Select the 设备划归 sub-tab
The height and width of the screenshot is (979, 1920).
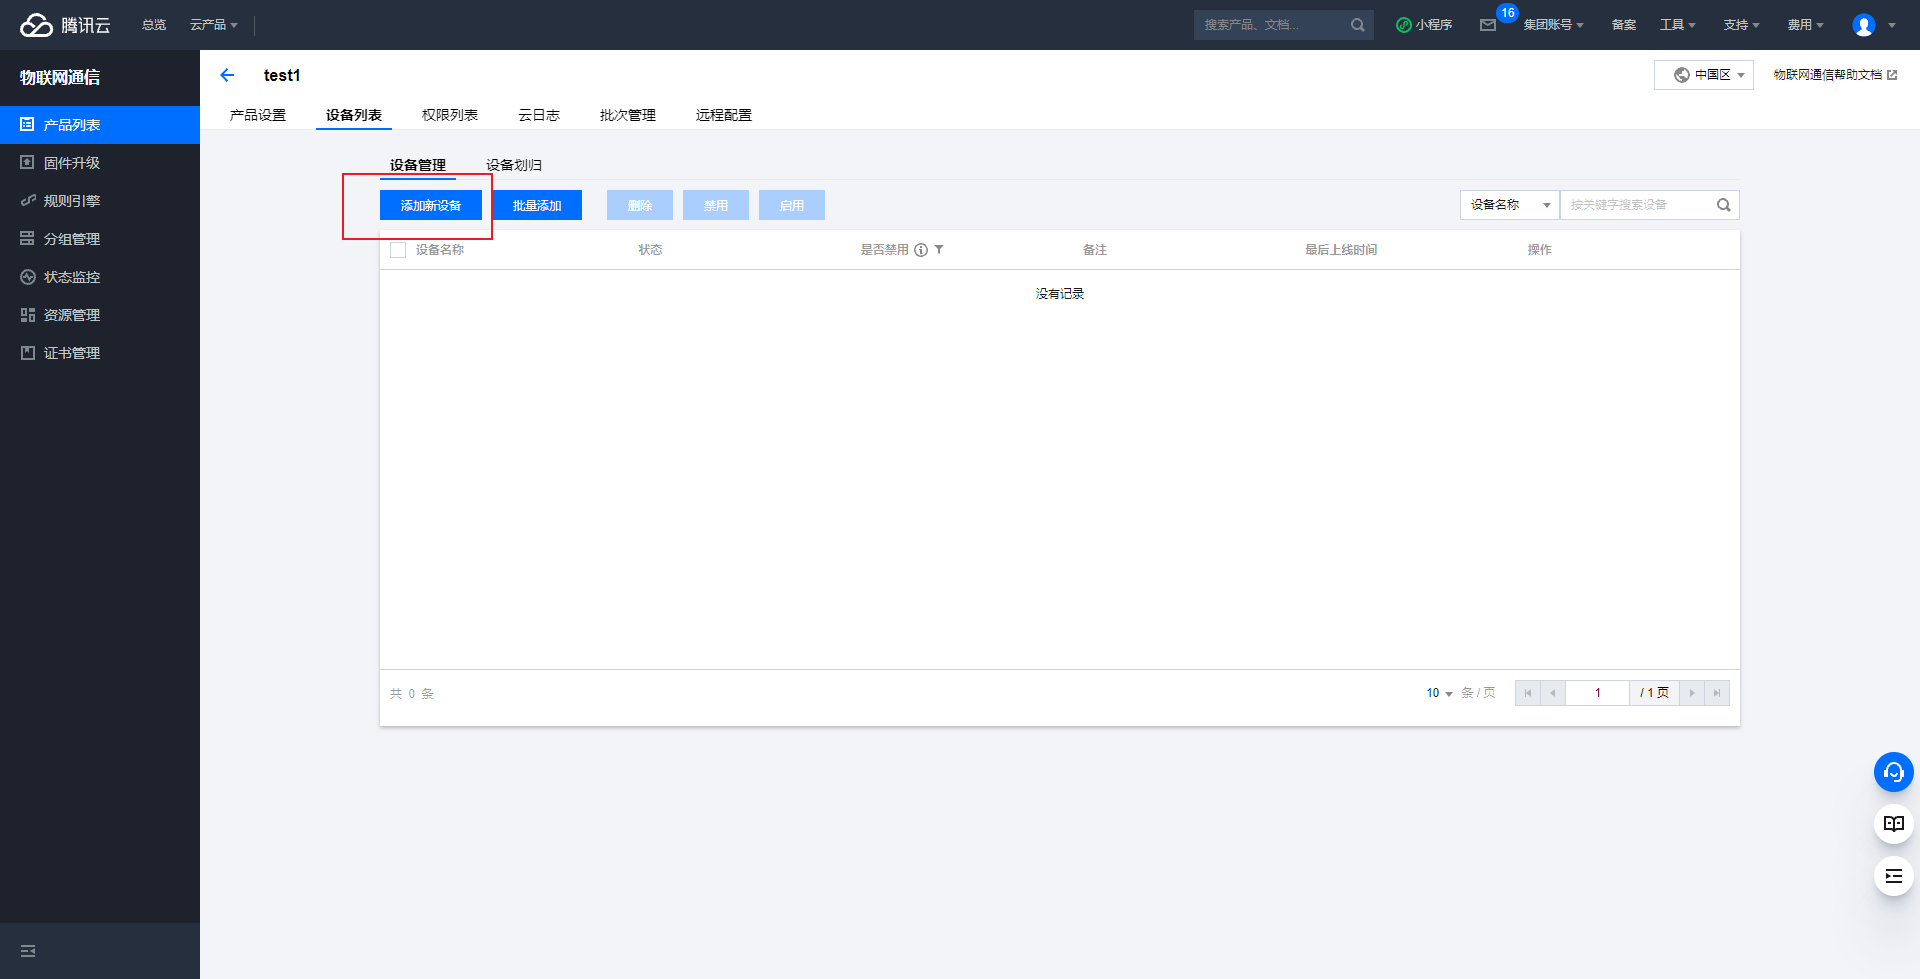click(514, 165)
